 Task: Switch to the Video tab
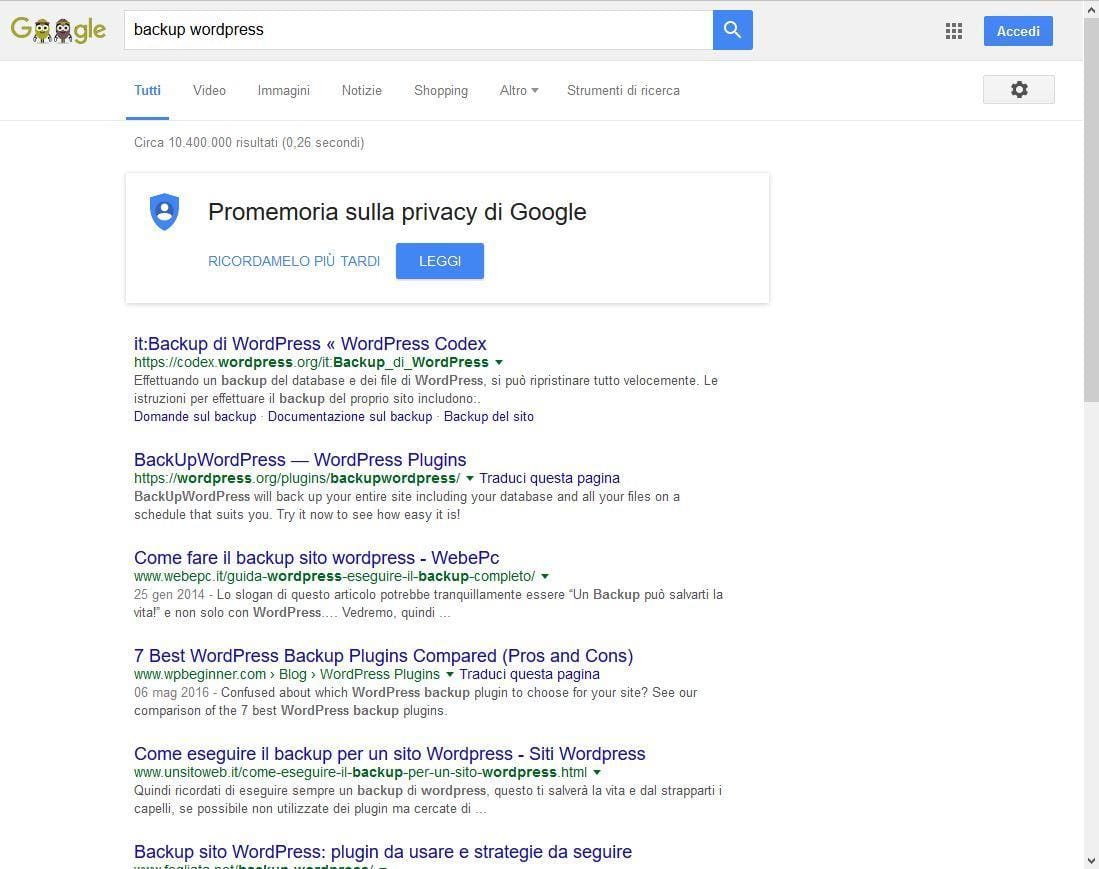pos(209,90)
